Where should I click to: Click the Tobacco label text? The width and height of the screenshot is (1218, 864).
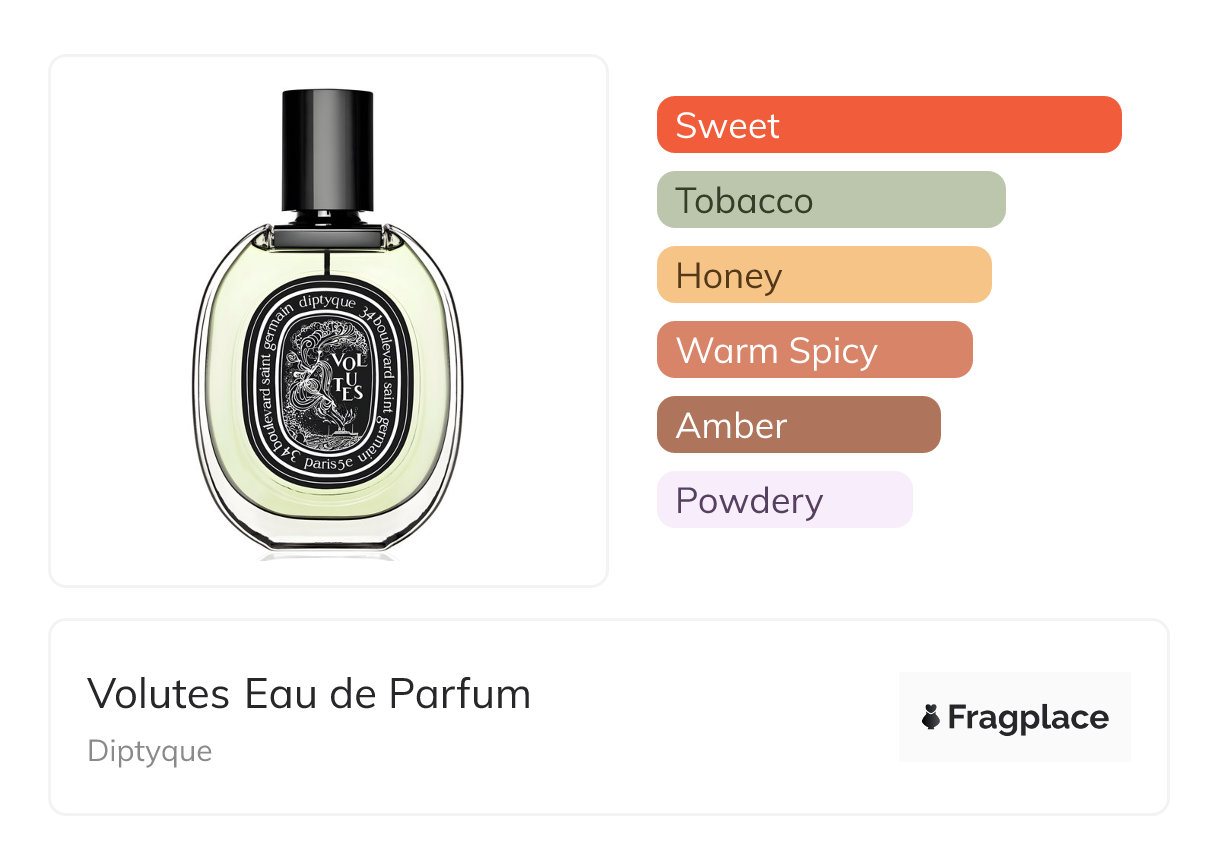pyautogui.click(x=744, y=201)
